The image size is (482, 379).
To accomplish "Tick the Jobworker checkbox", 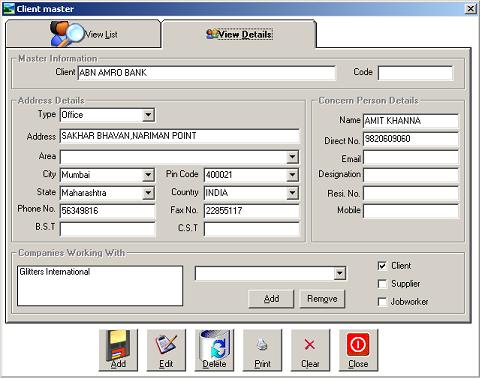I will [382, 302].
